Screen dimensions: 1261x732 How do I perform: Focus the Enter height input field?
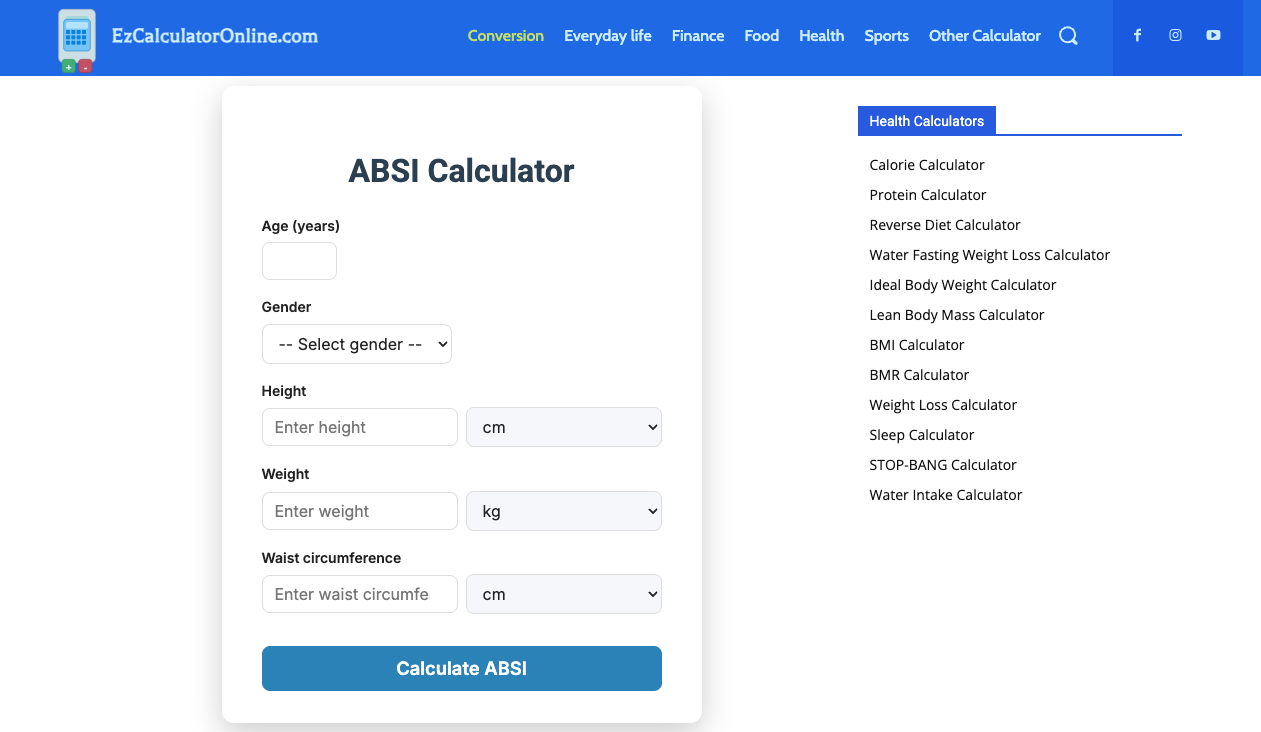360,427
